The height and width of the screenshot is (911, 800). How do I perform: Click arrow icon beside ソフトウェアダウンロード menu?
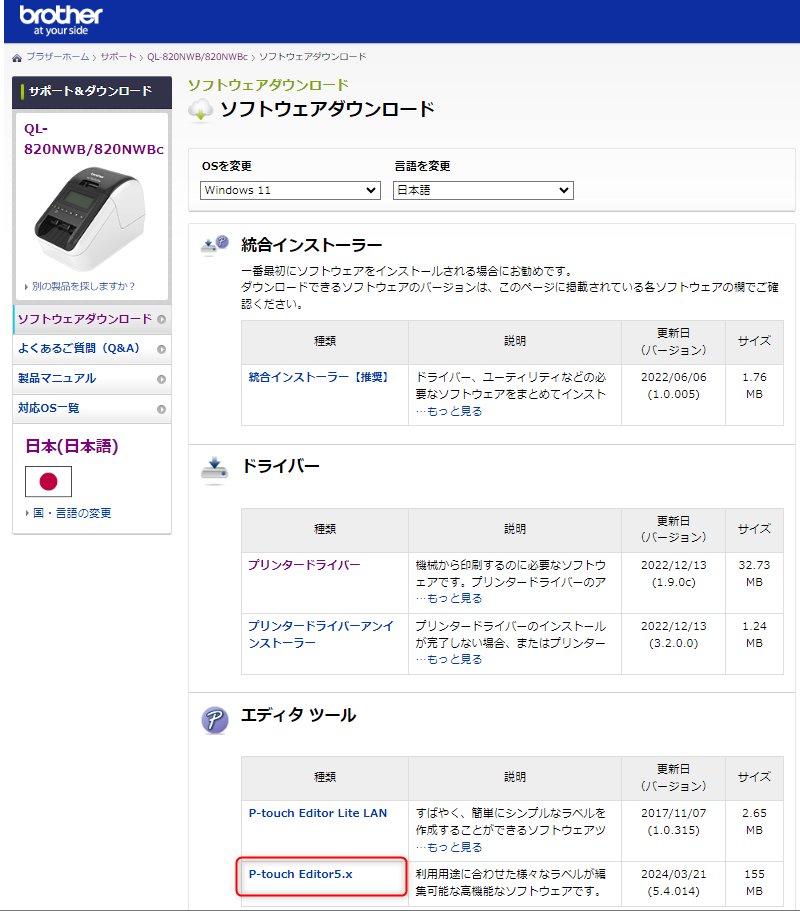[x=162, y=320]
